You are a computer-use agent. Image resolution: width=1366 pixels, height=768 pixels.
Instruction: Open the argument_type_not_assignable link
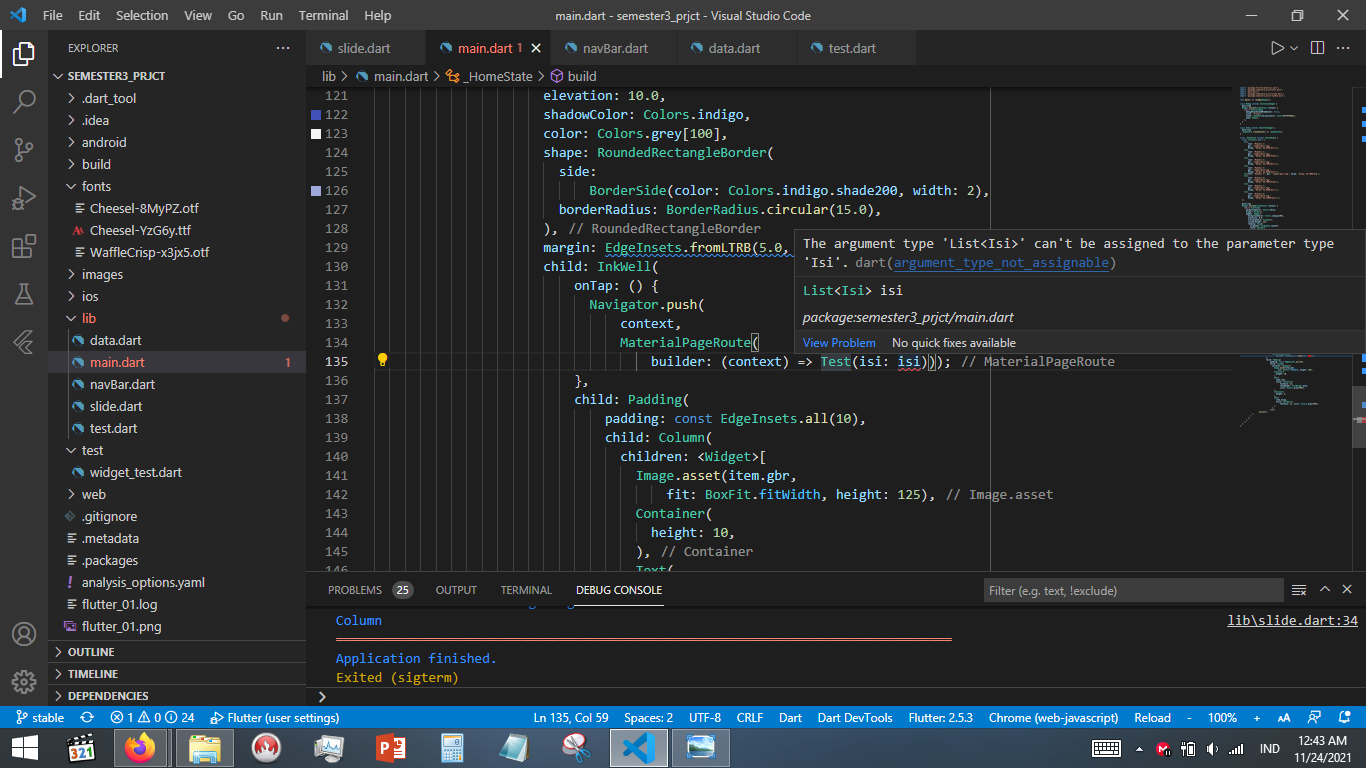1001,263
